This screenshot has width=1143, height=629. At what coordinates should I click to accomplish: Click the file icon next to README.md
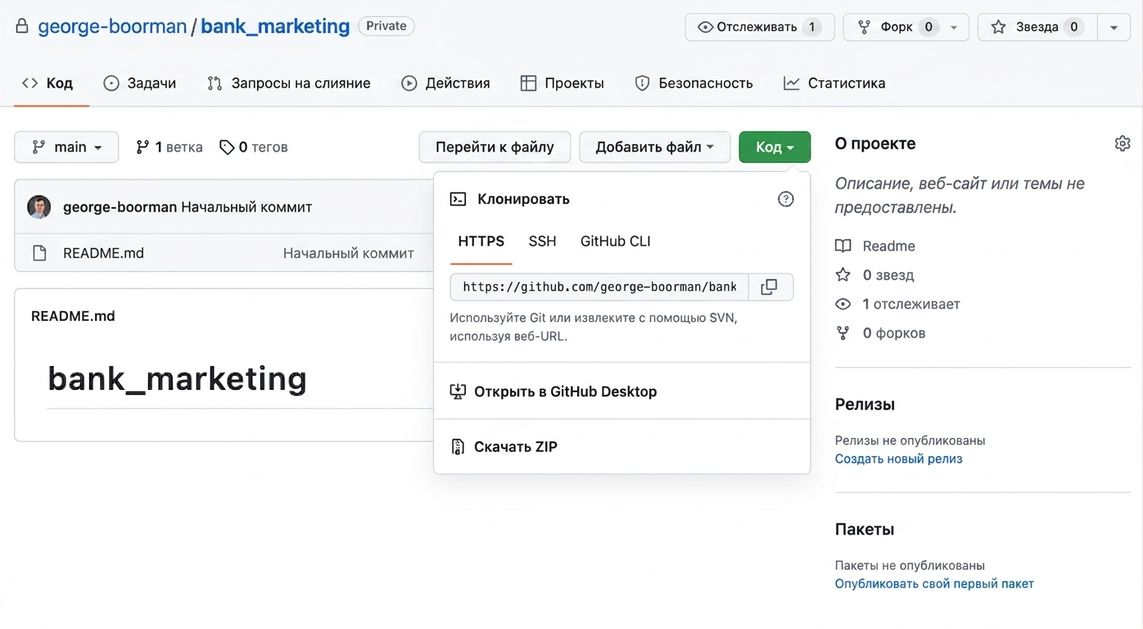point(39,253)
